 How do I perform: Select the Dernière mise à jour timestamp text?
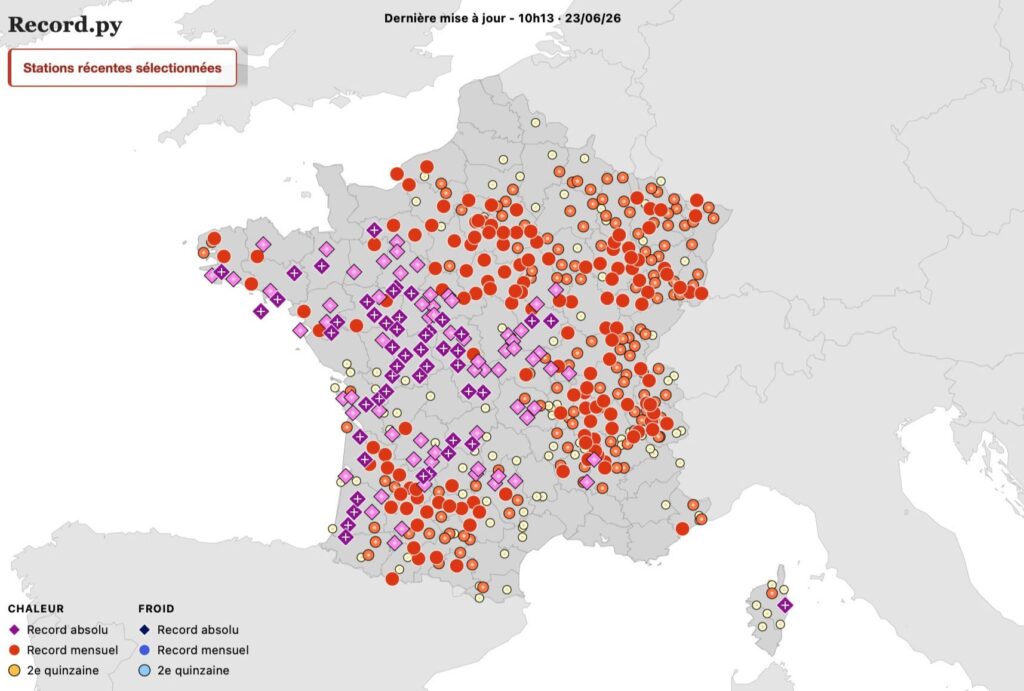click(x=502, y=18)
